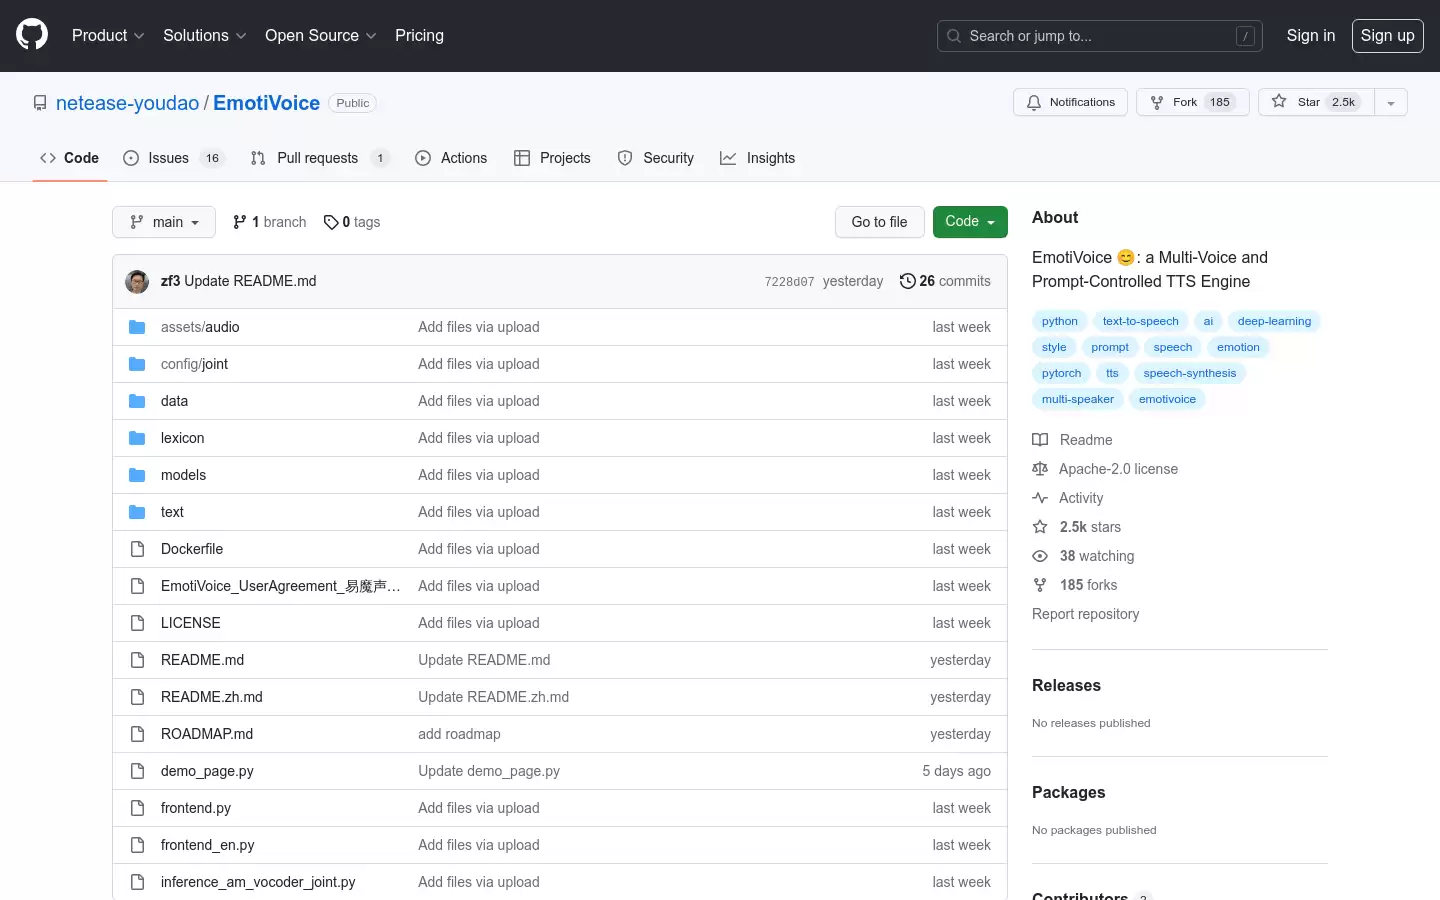Click the Search or jump to field

[x=1099, y=36]
